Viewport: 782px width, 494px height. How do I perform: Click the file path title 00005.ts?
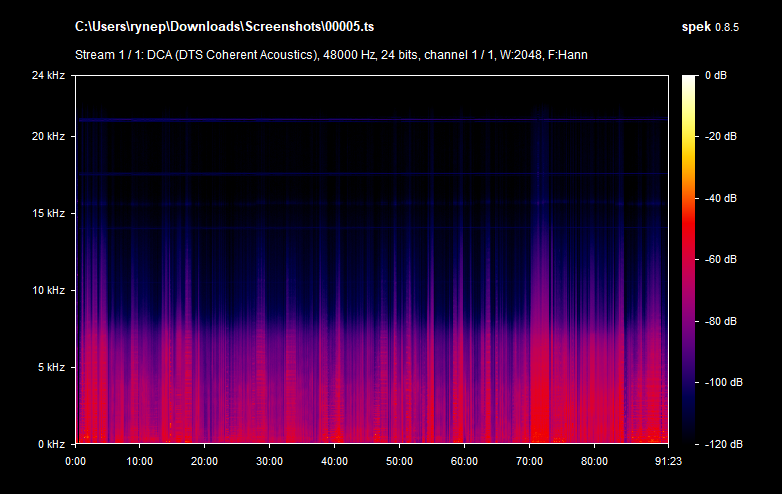232,25
